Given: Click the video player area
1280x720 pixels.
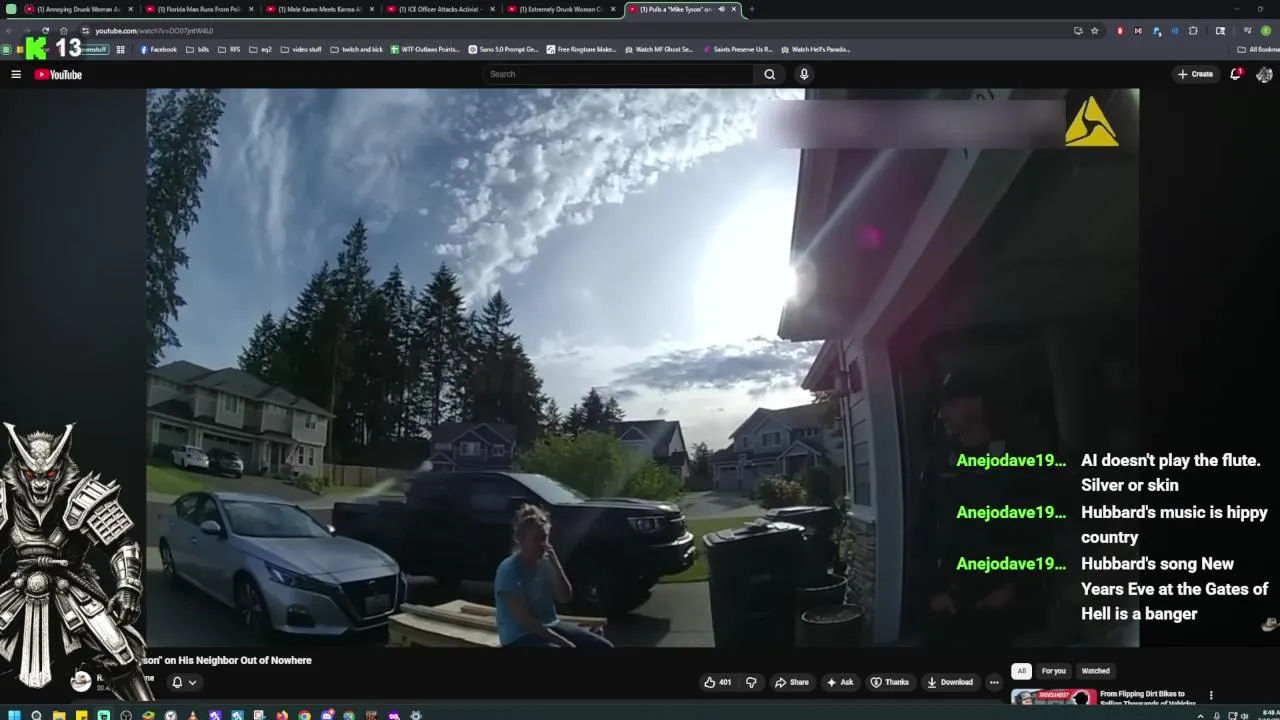Looking at the screenshot, I should (642, 368).
